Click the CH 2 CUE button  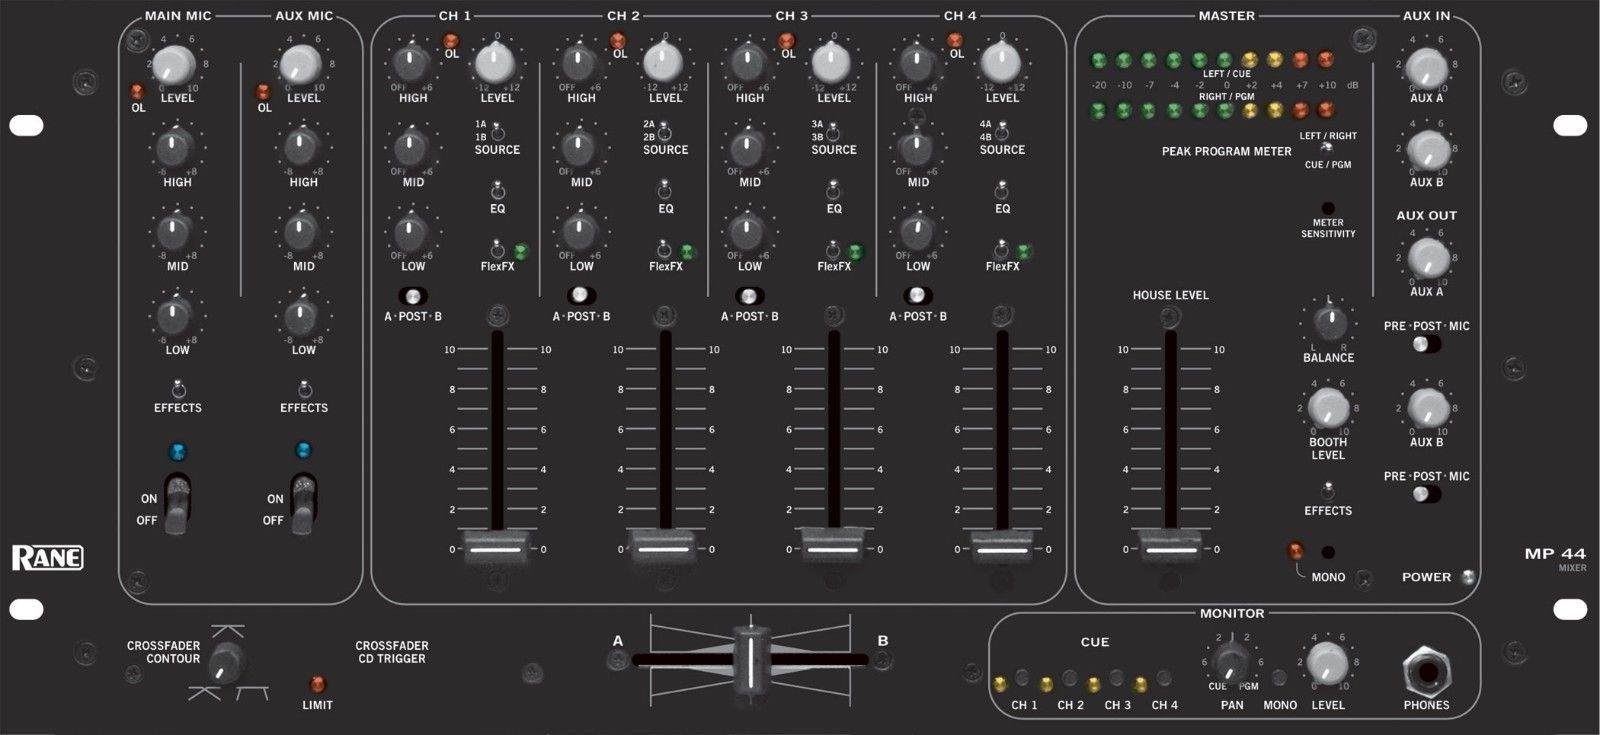tap(1070, 679)
